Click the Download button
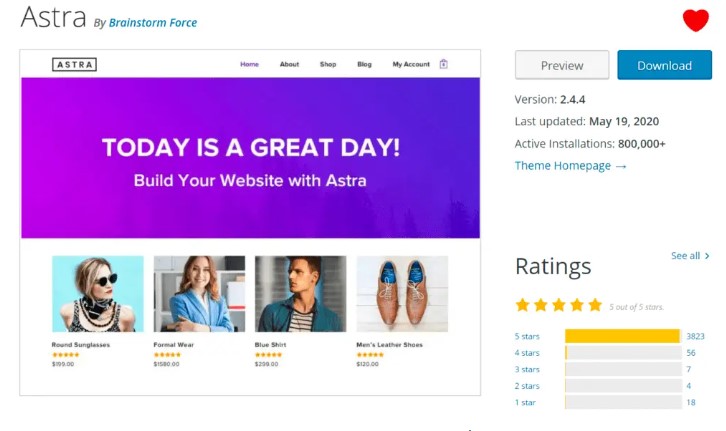 664,65
